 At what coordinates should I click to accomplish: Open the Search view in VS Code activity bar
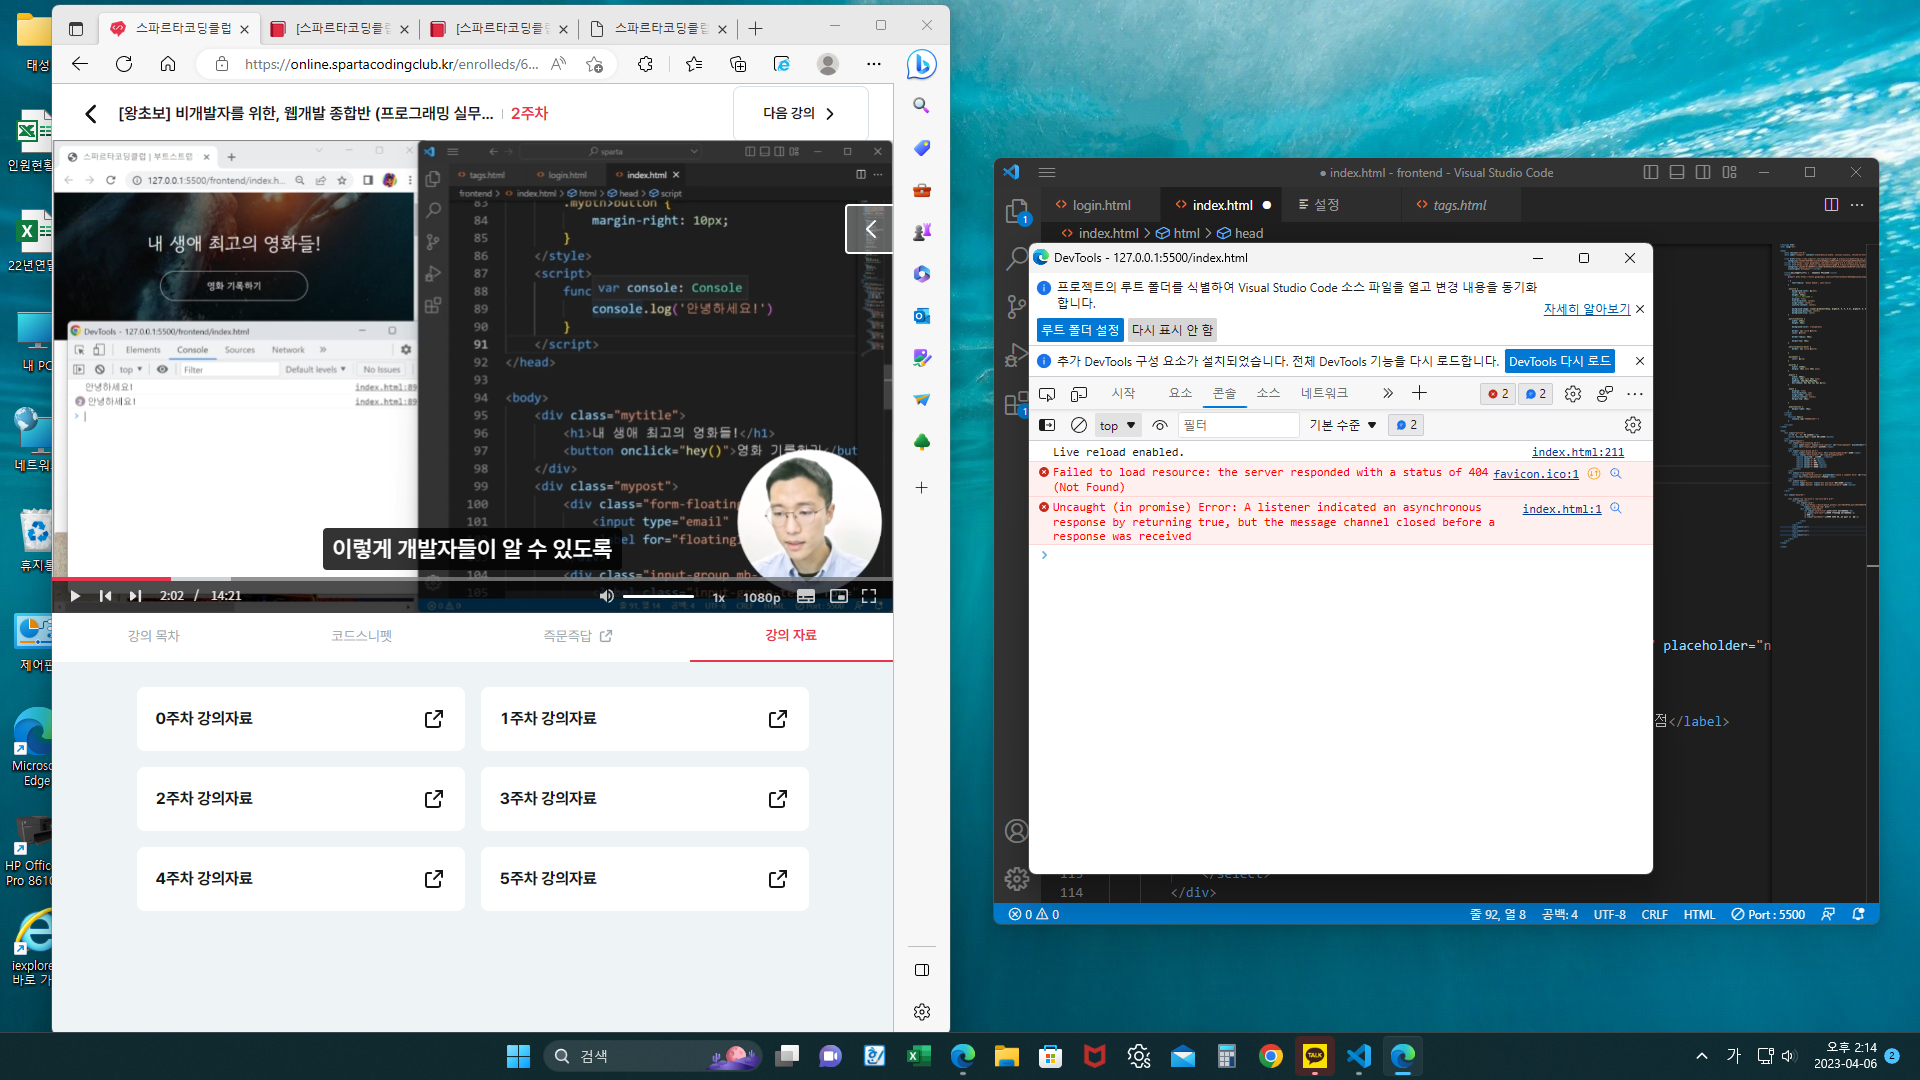click(x=1016, y=259)
